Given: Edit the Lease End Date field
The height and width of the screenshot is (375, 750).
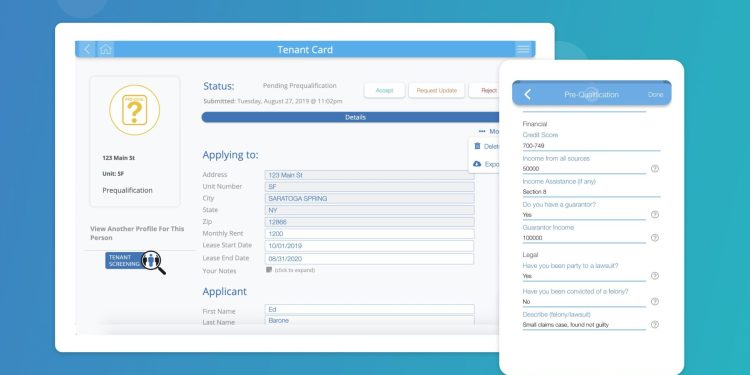Looking at the screenshot, I should click(x=369, y=259).
